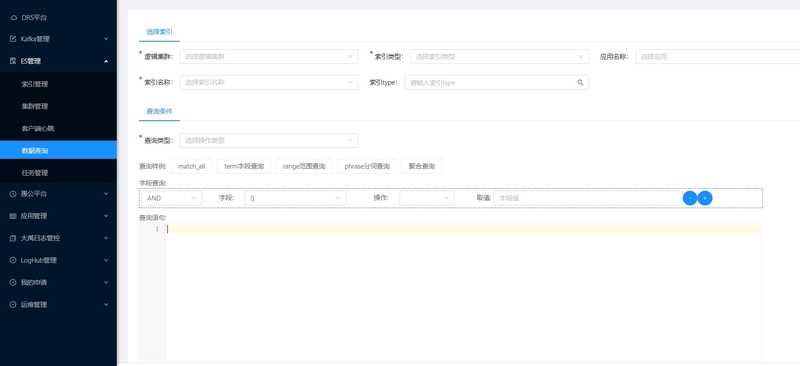
Task: Focus the 索引type input field
Action: [x=497, y=83]
